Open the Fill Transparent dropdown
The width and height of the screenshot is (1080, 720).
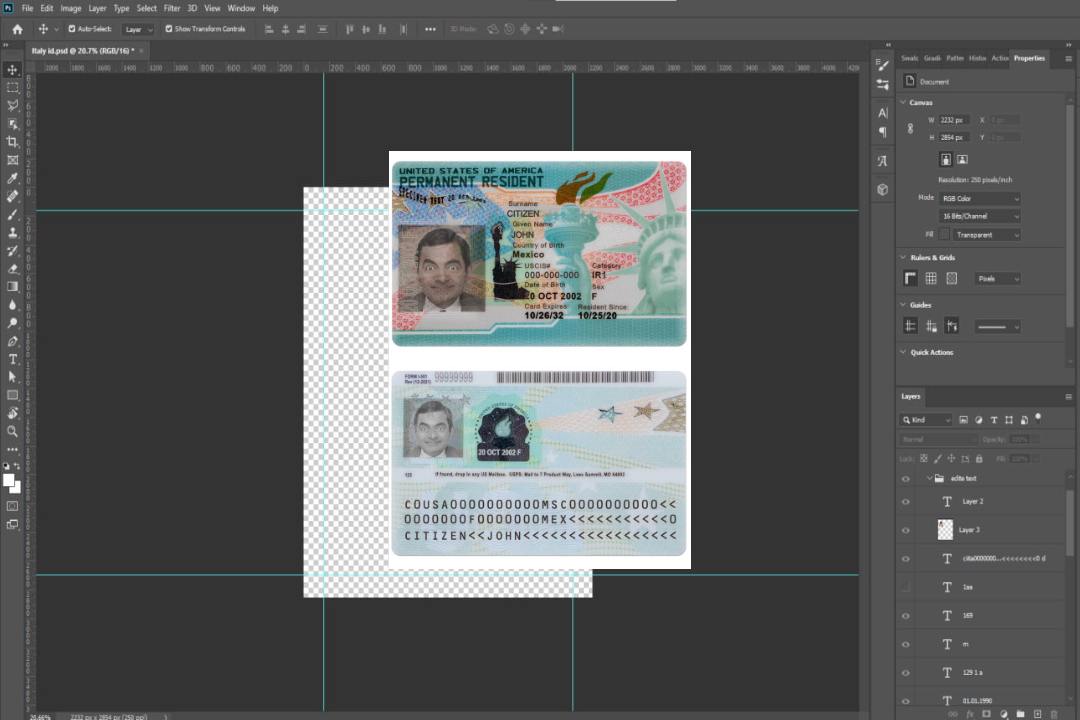pyautogui.click(x=986, y=235)
